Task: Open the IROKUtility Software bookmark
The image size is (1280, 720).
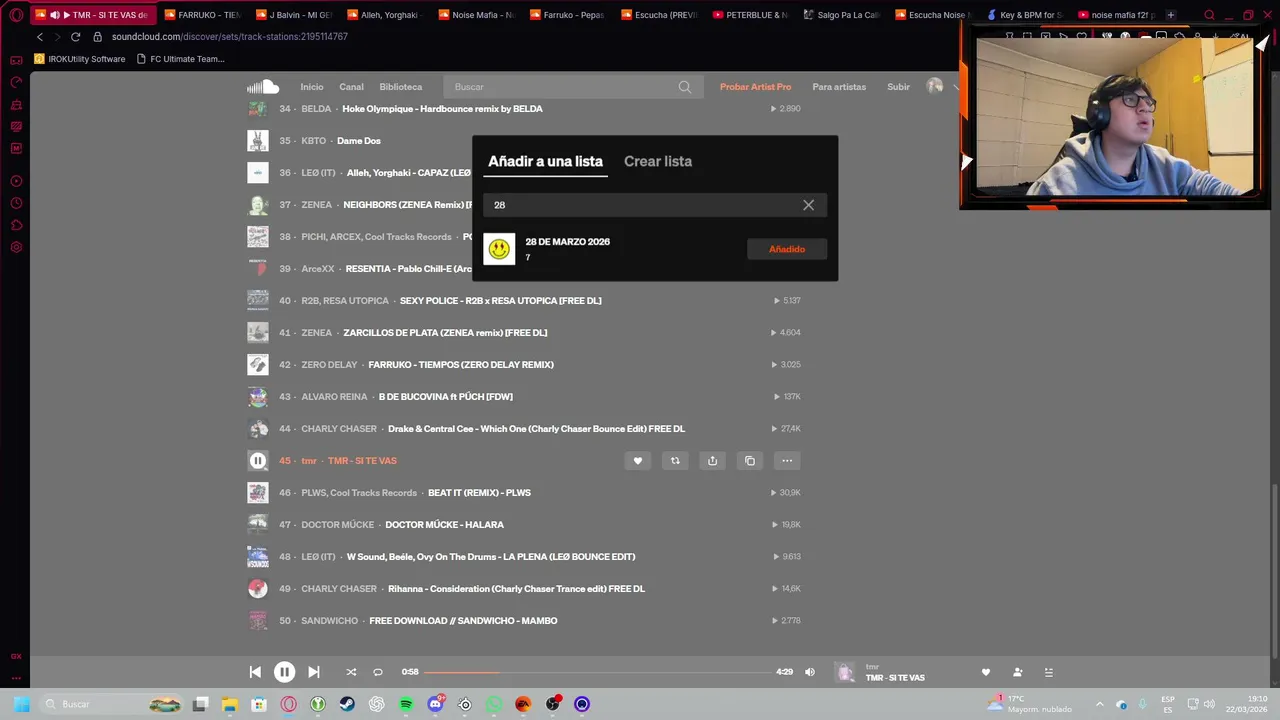Action: [x=80, y=59]
